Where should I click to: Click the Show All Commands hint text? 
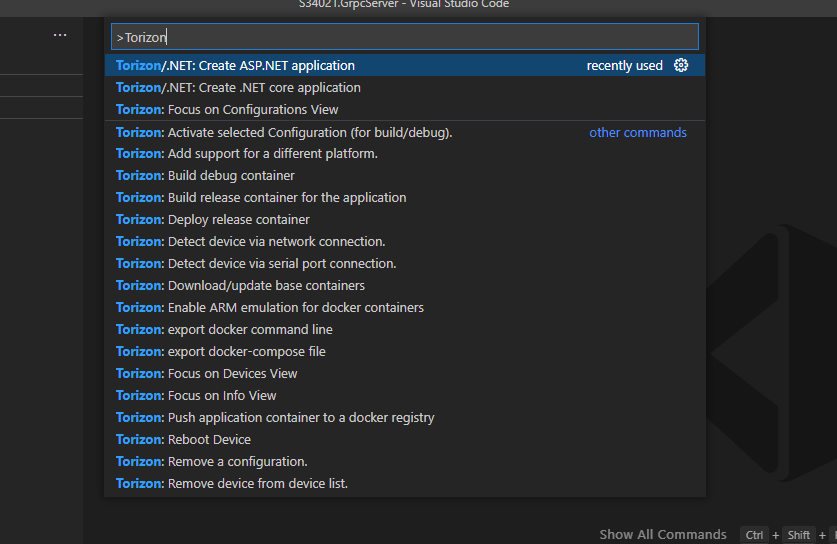[662, 534]
